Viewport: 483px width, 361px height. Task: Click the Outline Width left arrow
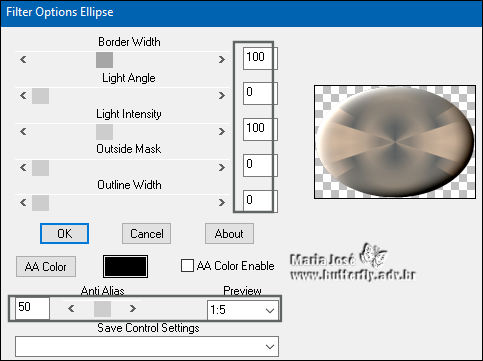pos(23,202)
